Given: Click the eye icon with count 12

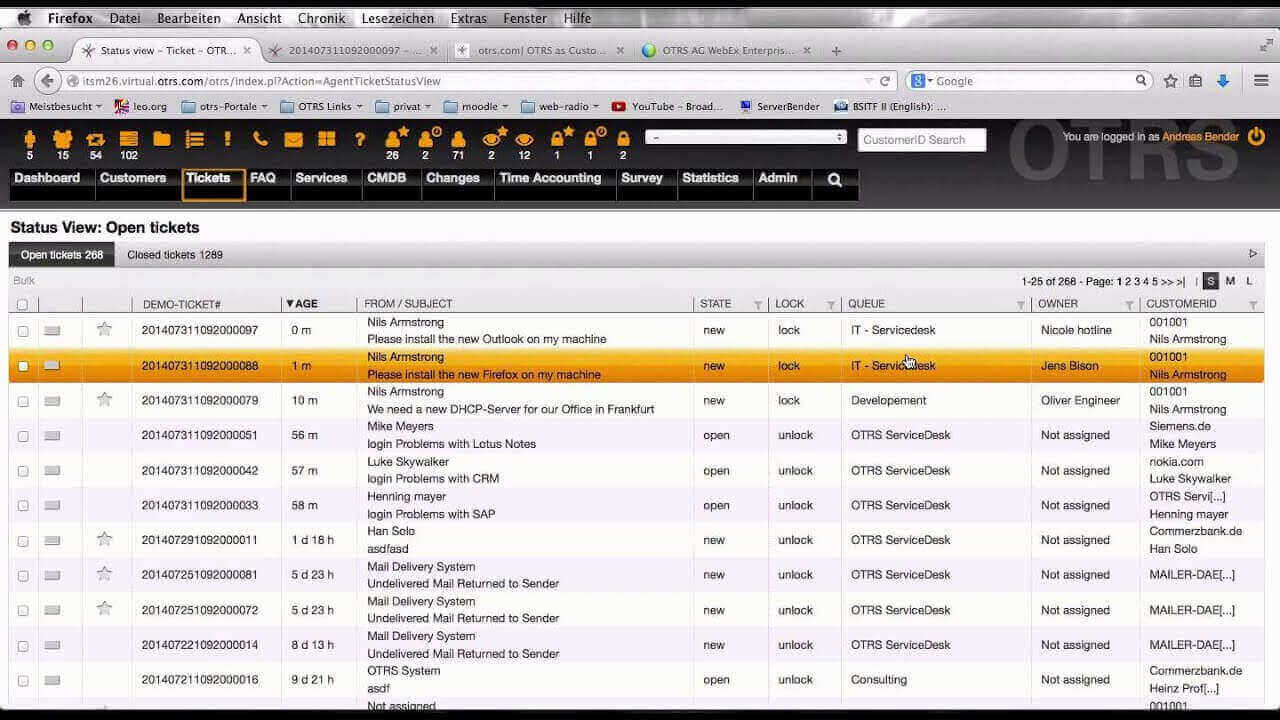Looking at the screenshot, I should tap(524, 140).
